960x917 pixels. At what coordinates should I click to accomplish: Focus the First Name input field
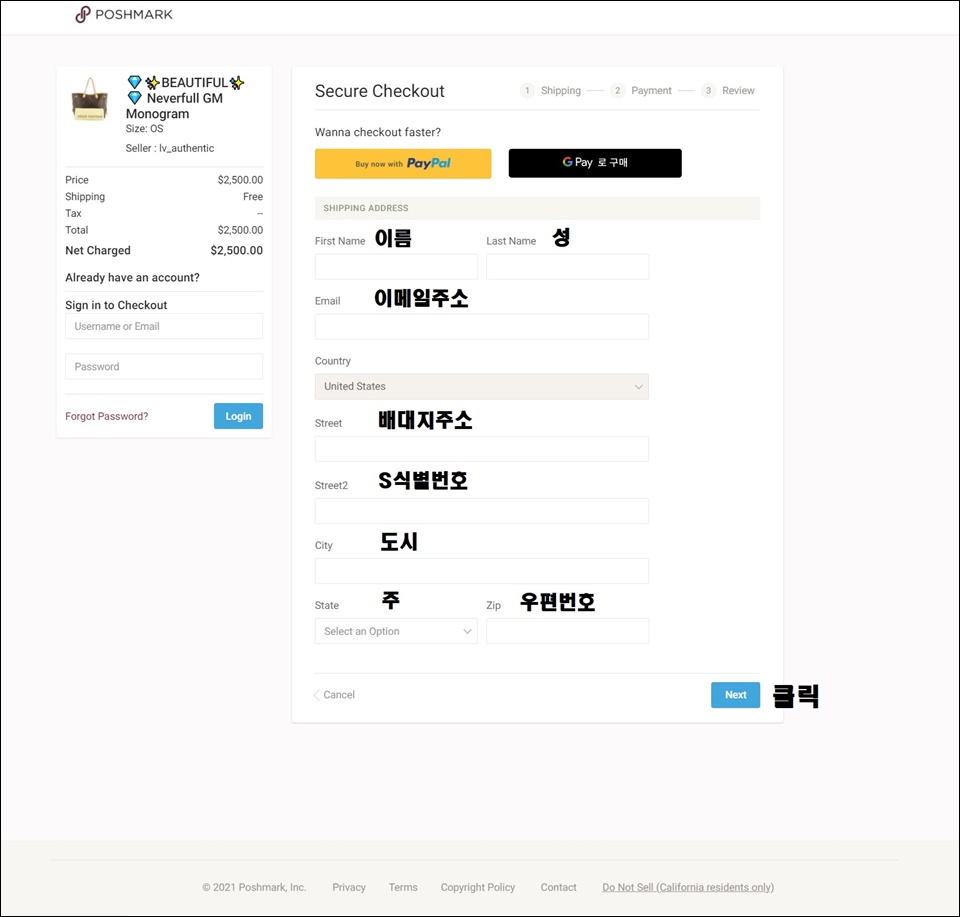pyautogui.click(x=396, y=267)
